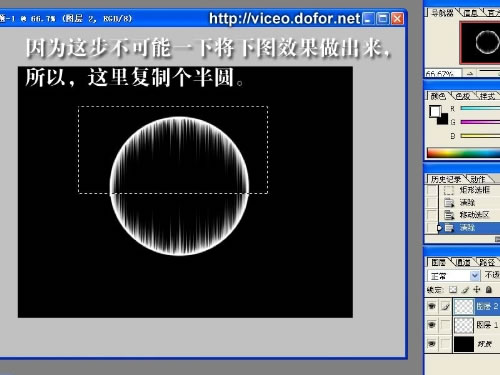Screen dimensions: 500x375
Task: Open the 样式 (Styles) tab
Action: point(487,96)
